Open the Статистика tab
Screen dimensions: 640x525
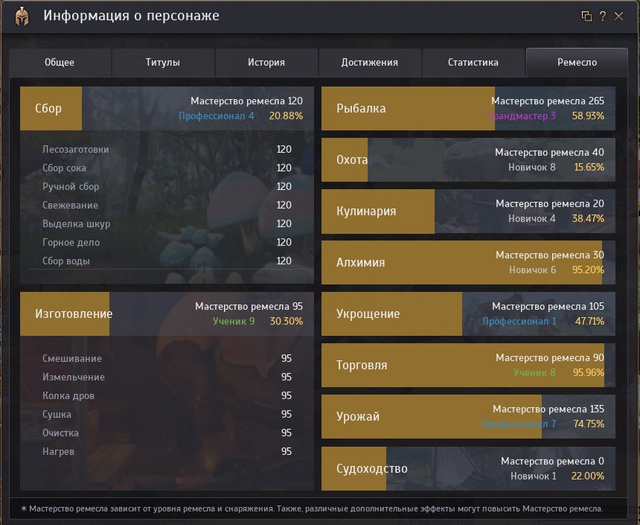pyautogui.click(x=473, y=62)
